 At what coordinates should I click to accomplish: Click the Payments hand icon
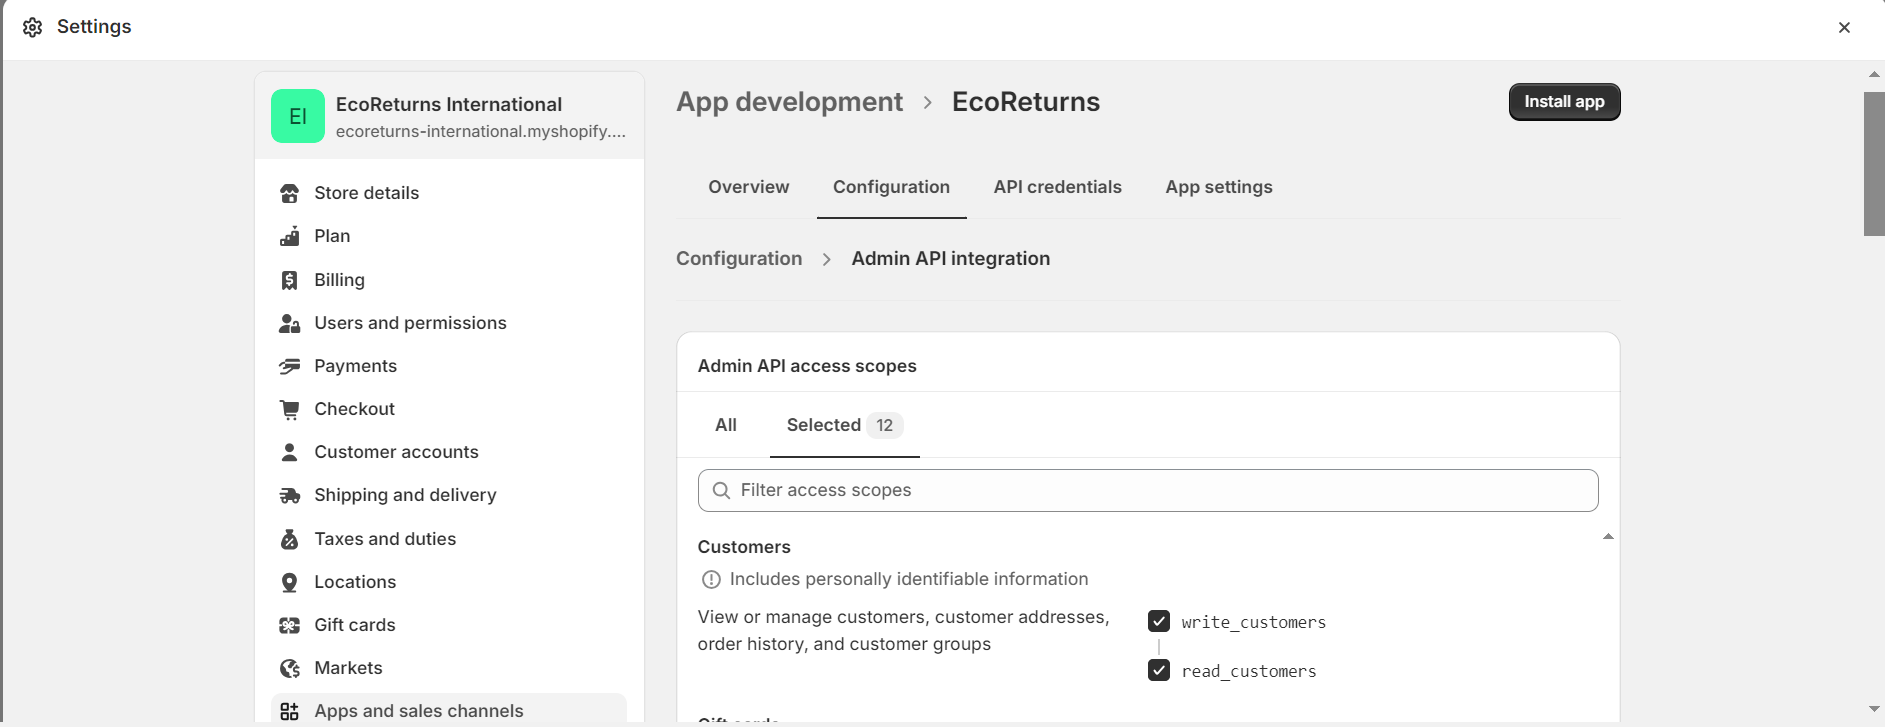(x=290, y=366)
